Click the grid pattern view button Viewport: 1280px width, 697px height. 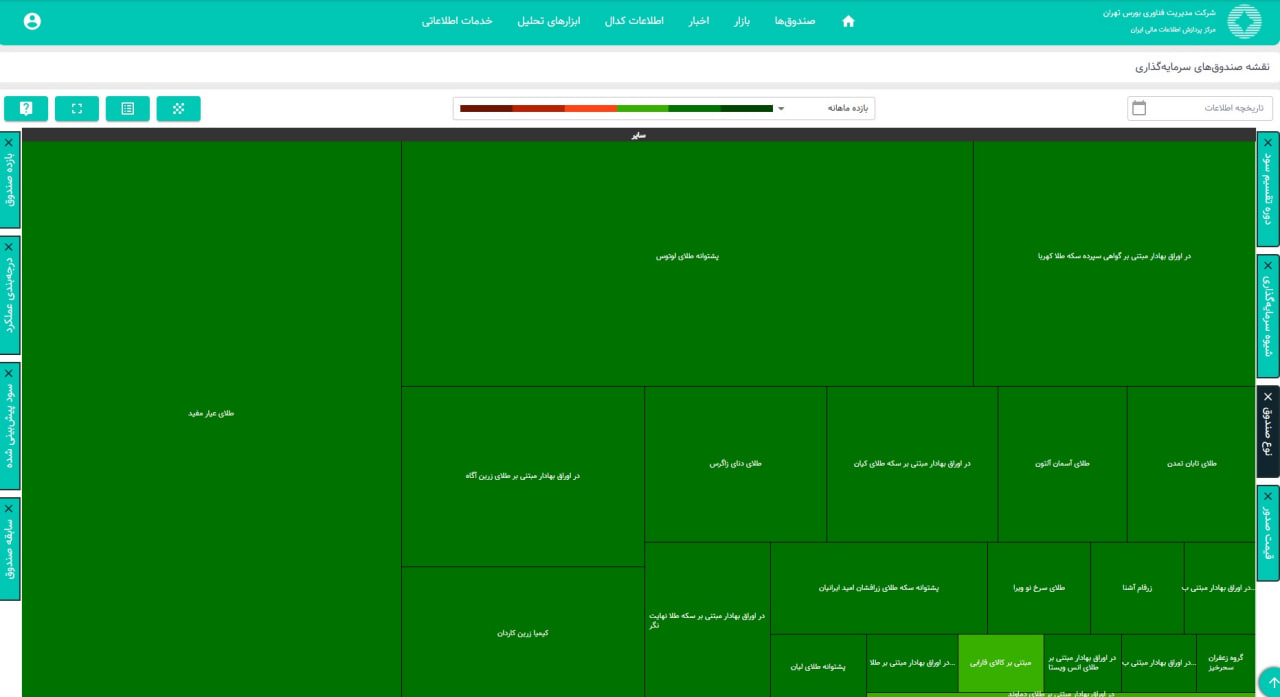pyautogui.click(x=178, y=109)
